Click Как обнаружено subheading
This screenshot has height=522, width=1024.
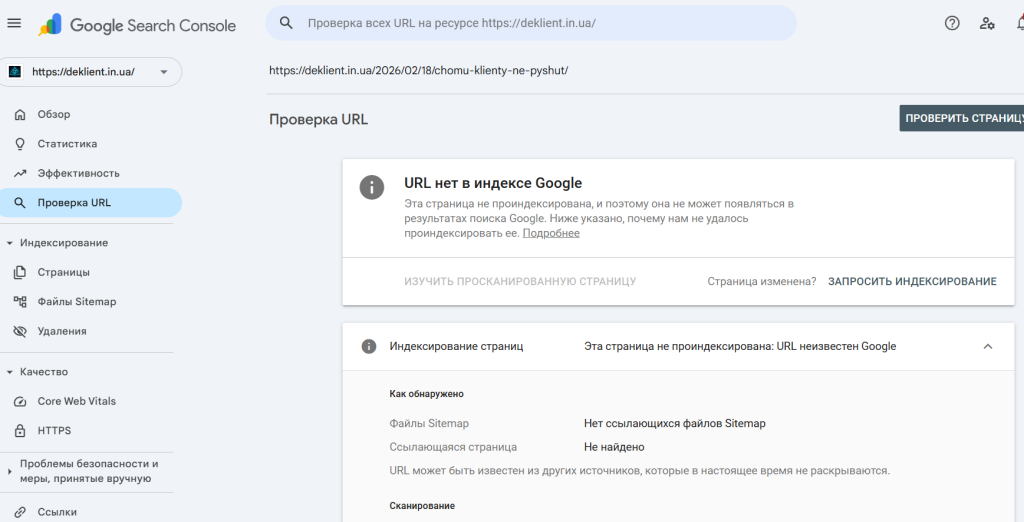[426, 394]
